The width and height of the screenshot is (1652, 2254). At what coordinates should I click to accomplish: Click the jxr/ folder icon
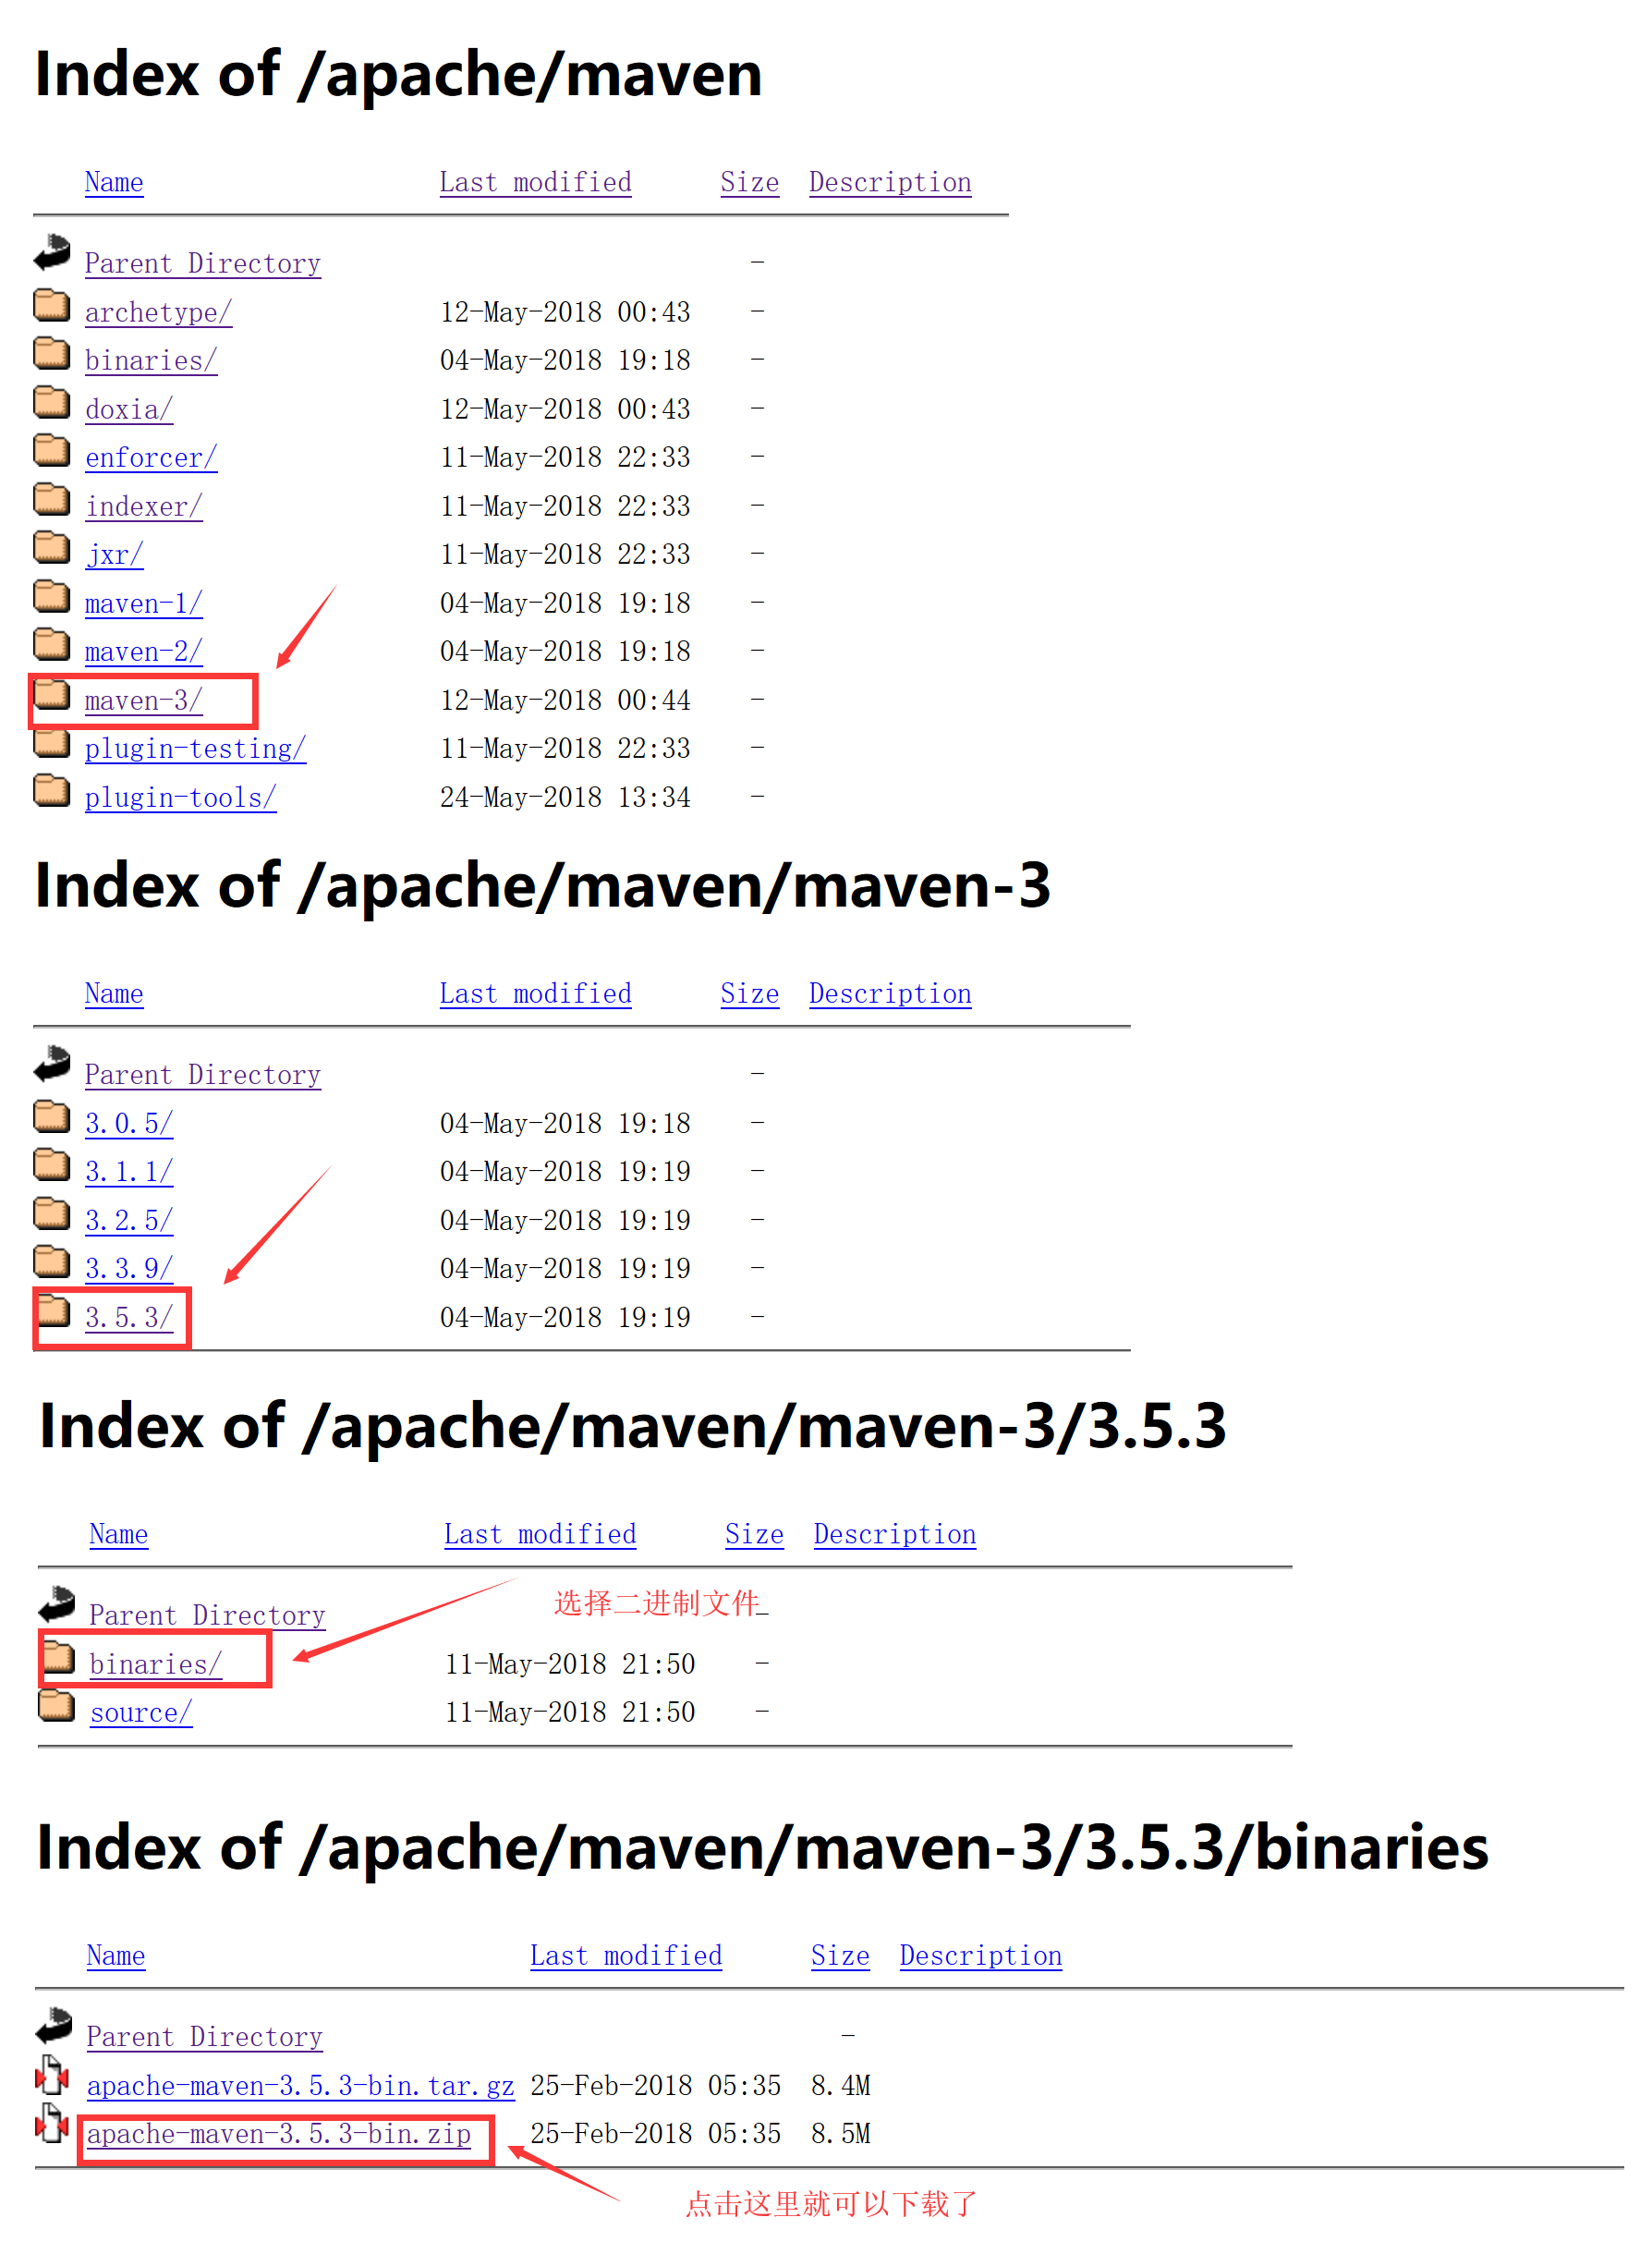click(x=51, y=547)
